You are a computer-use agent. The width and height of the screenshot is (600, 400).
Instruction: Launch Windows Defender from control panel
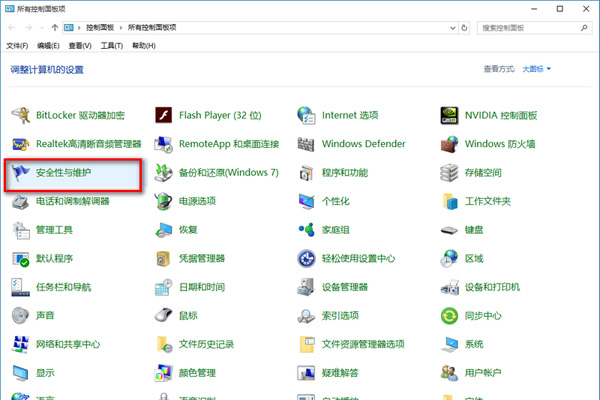click(x=363, y=144)
